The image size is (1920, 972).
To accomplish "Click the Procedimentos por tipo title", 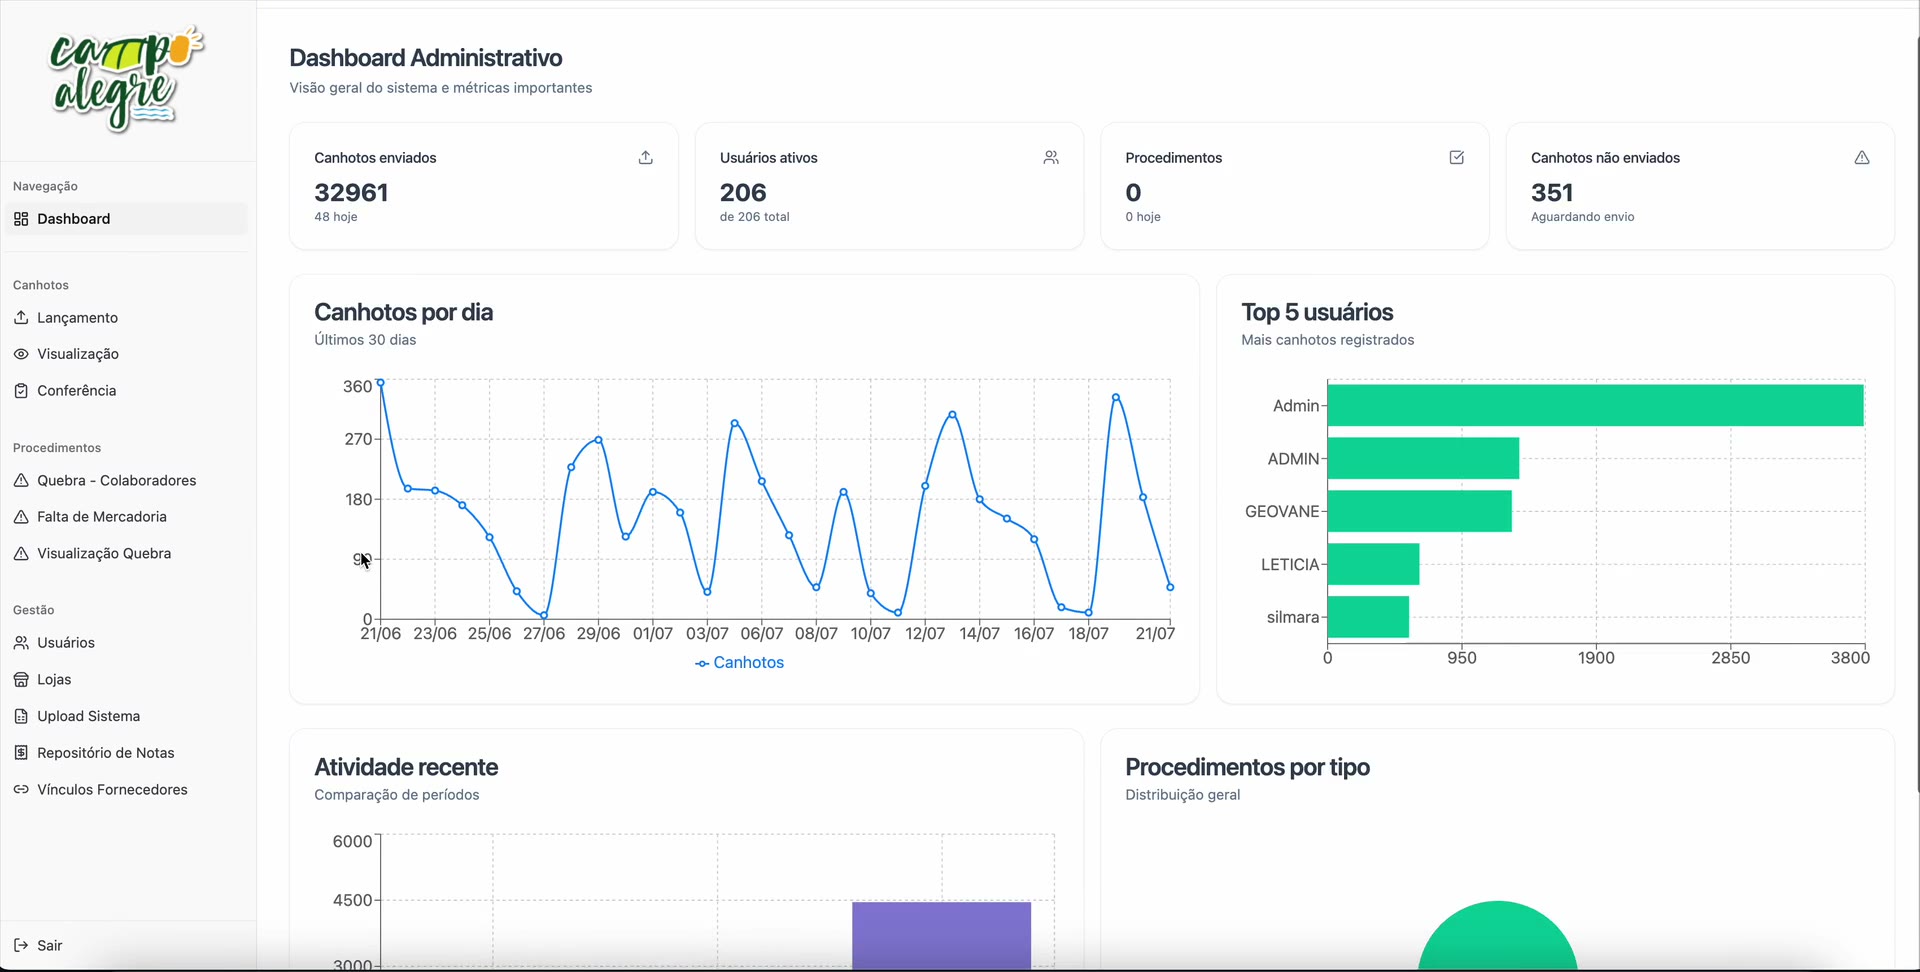I will coord(1247,767).
